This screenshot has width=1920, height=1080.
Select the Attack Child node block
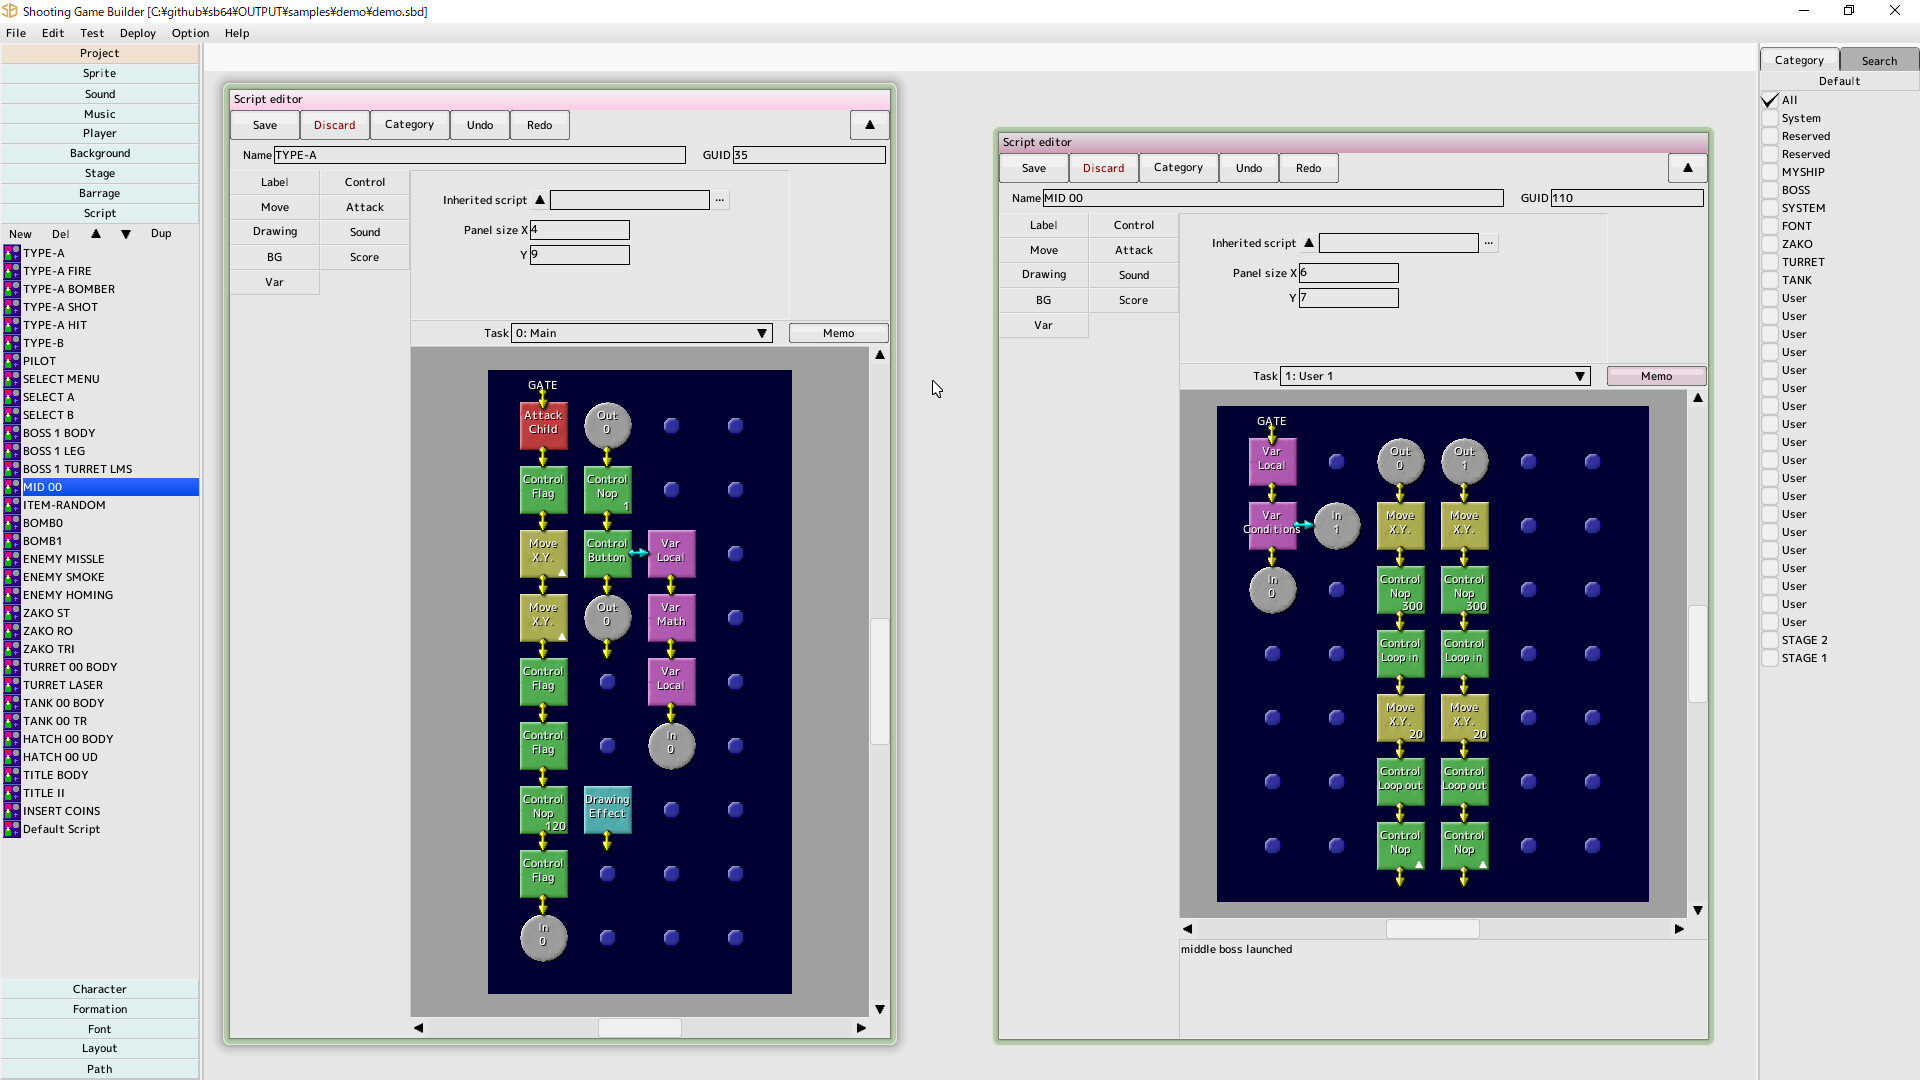543,425
